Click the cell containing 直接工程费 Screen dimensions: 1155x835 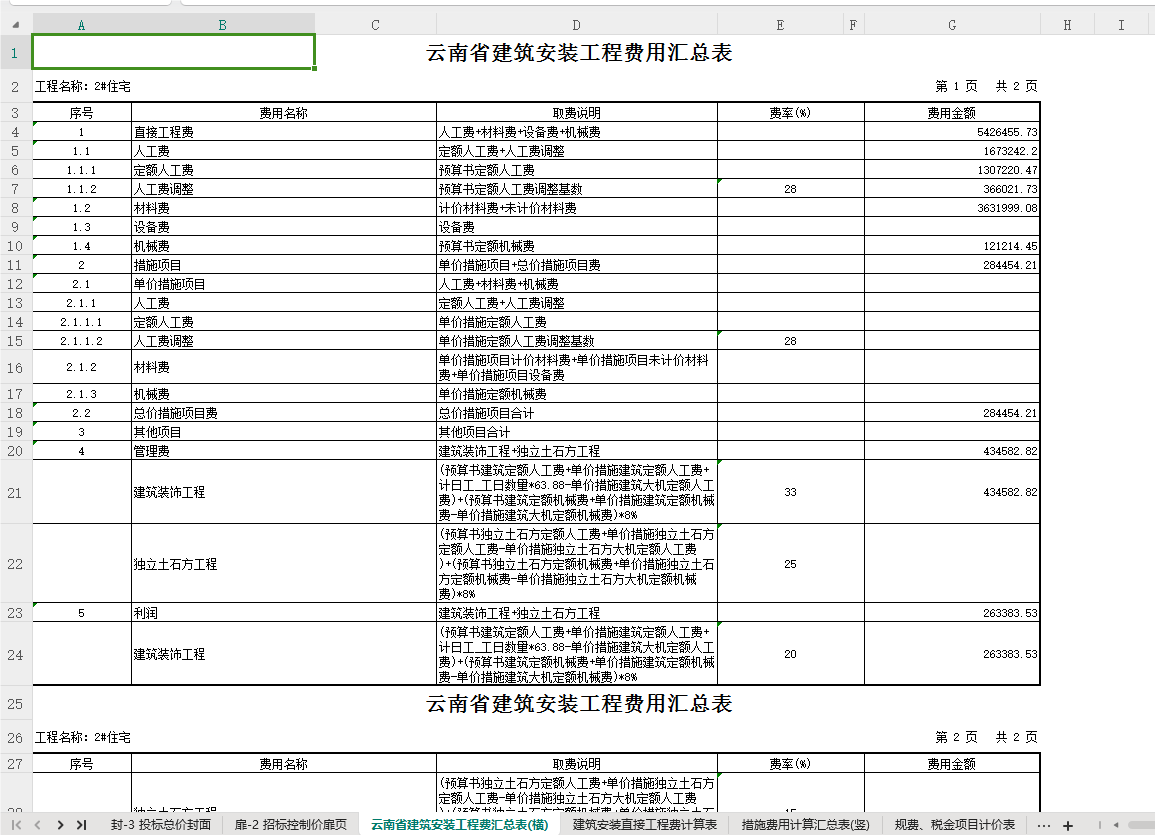click(284, 133)
